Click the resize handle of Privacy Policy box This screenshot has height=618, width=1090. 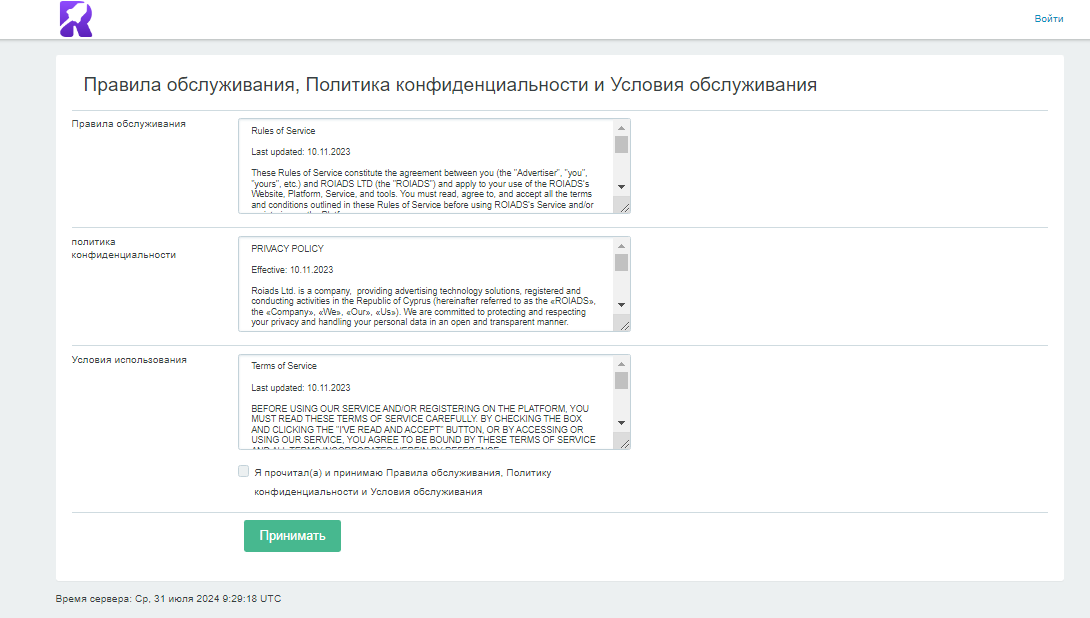[624, 325]
